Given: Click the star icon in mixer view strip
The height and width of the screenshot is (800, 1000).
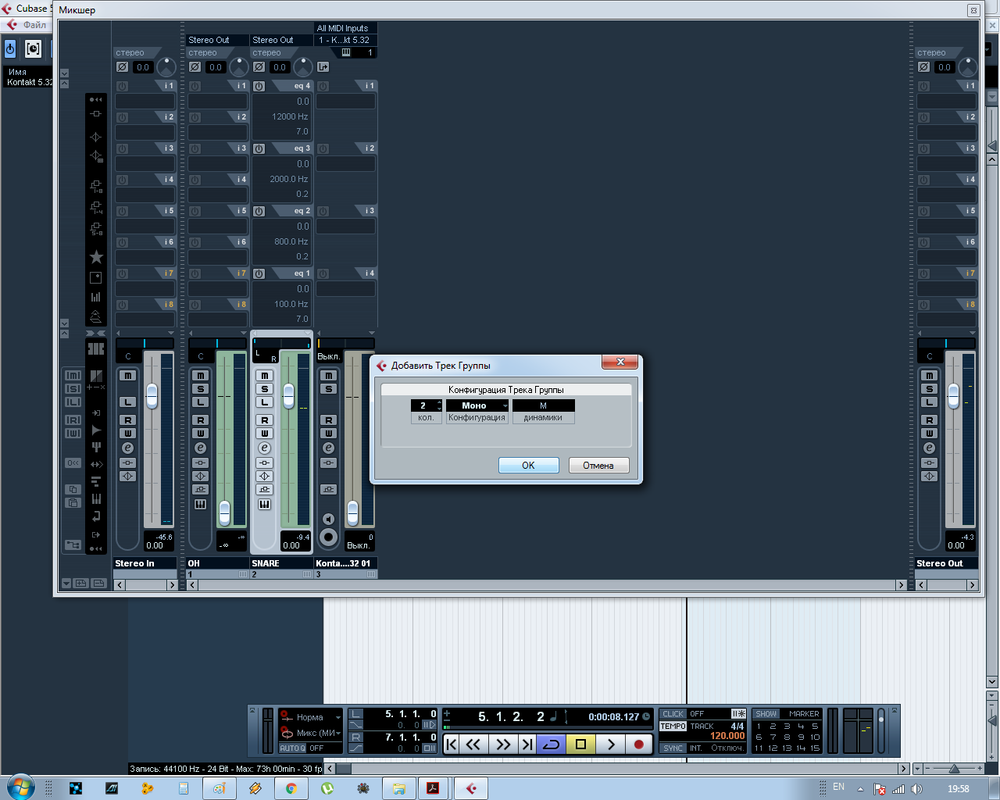Looking at the screenshot, I should 96,257.
